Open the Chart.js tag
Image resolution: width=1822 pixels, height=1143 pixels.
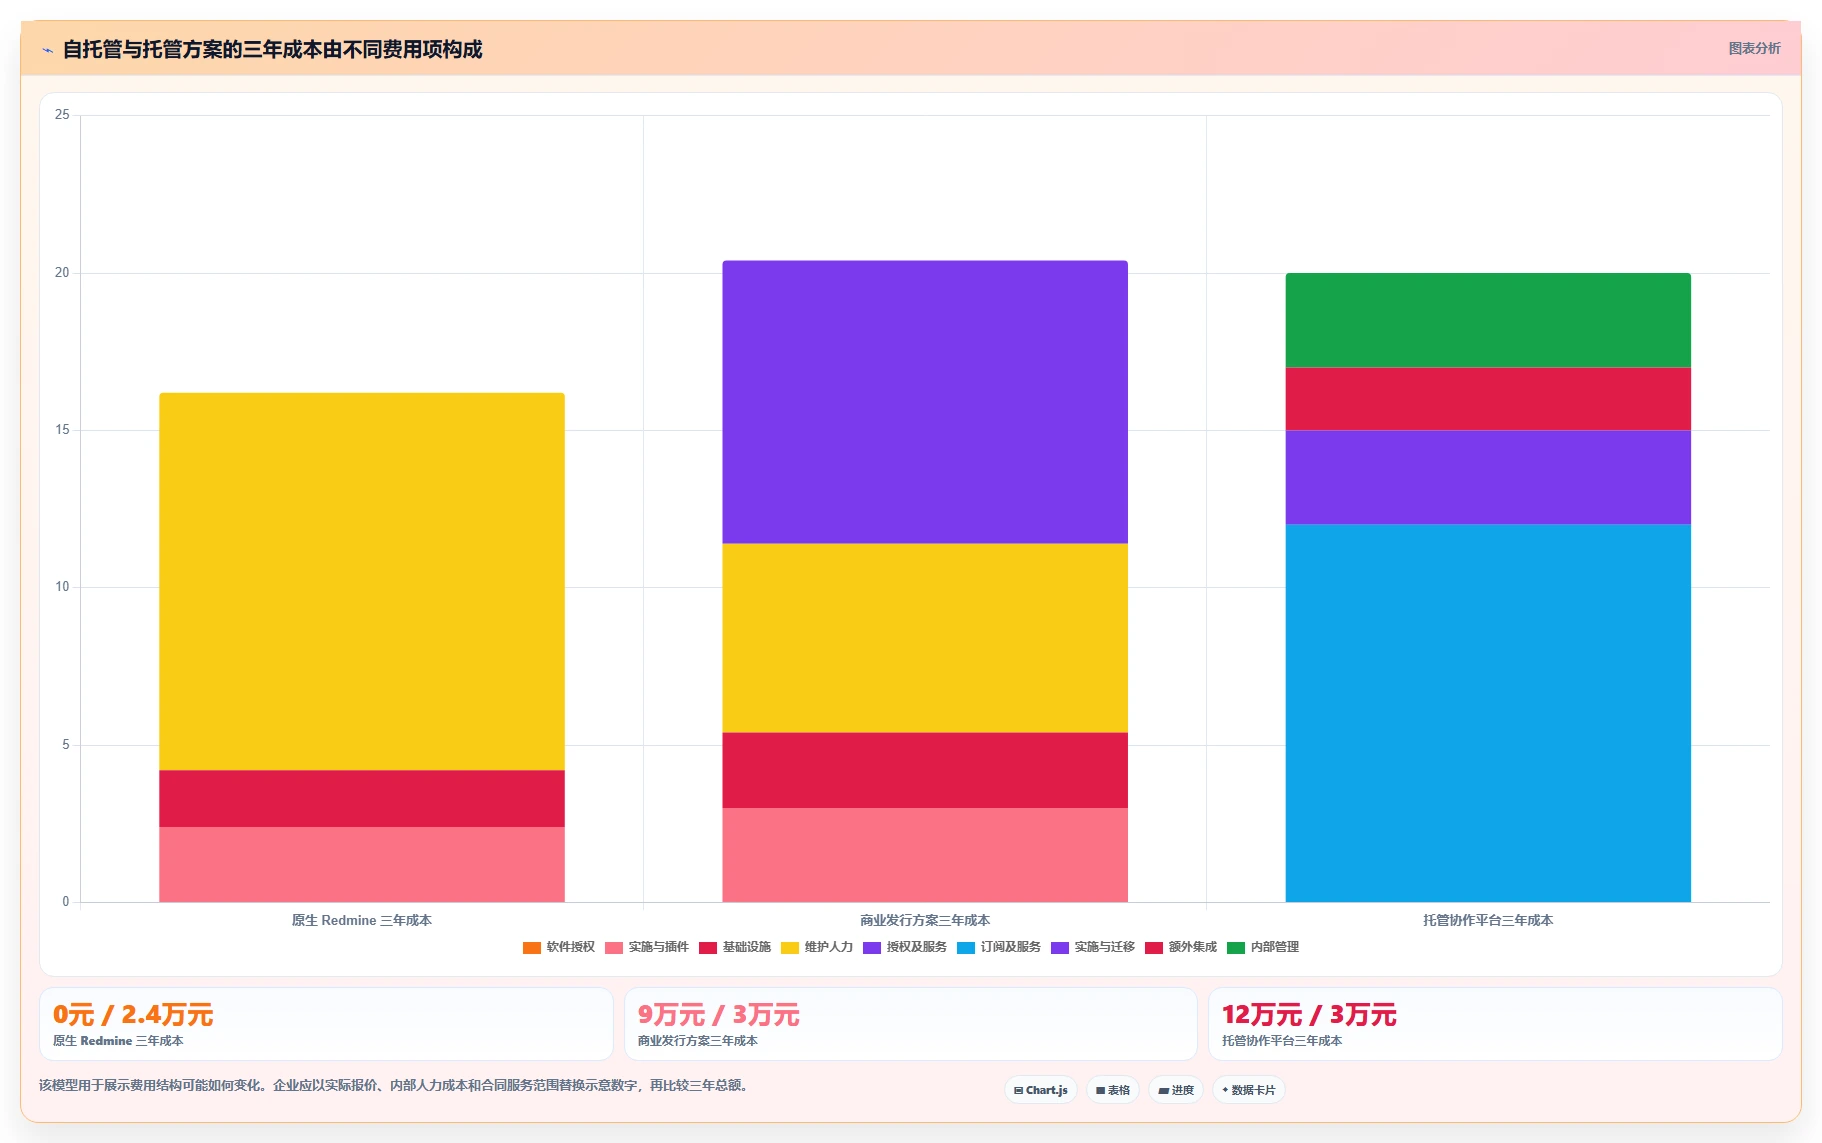click(1041, 1090)
